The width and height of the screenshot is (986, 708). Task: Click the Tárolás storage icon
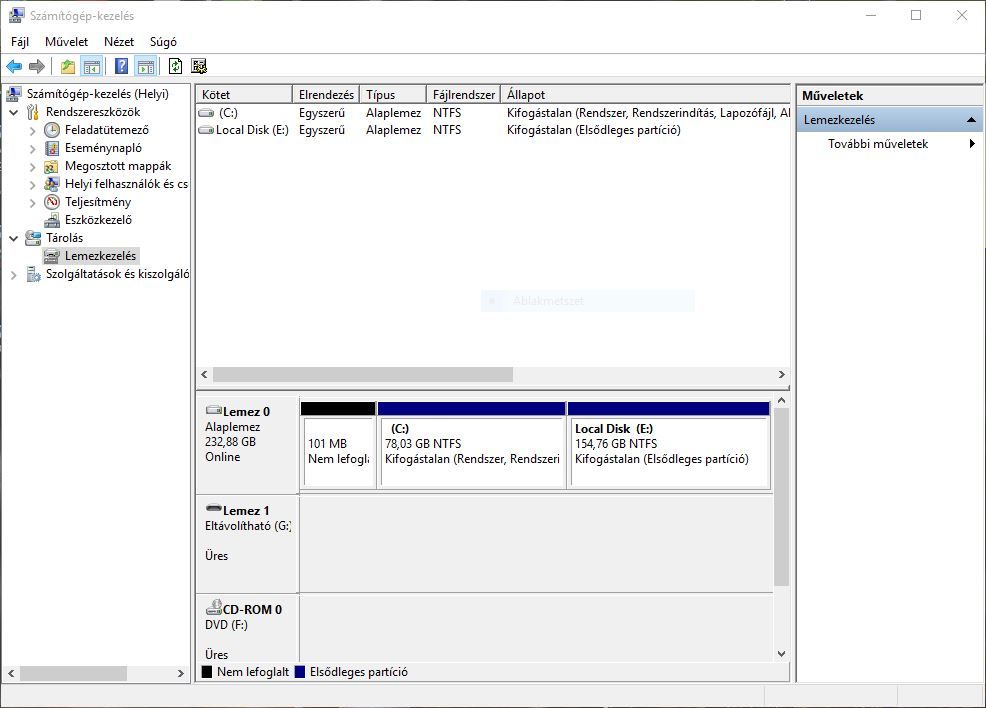click(x=33, y=238)
